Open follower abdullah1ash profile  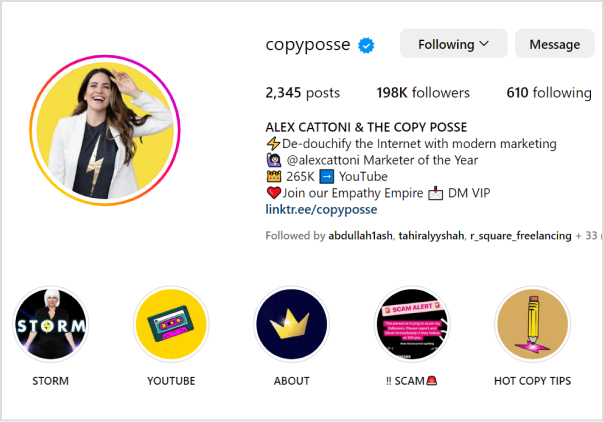[x=360, y=235]
